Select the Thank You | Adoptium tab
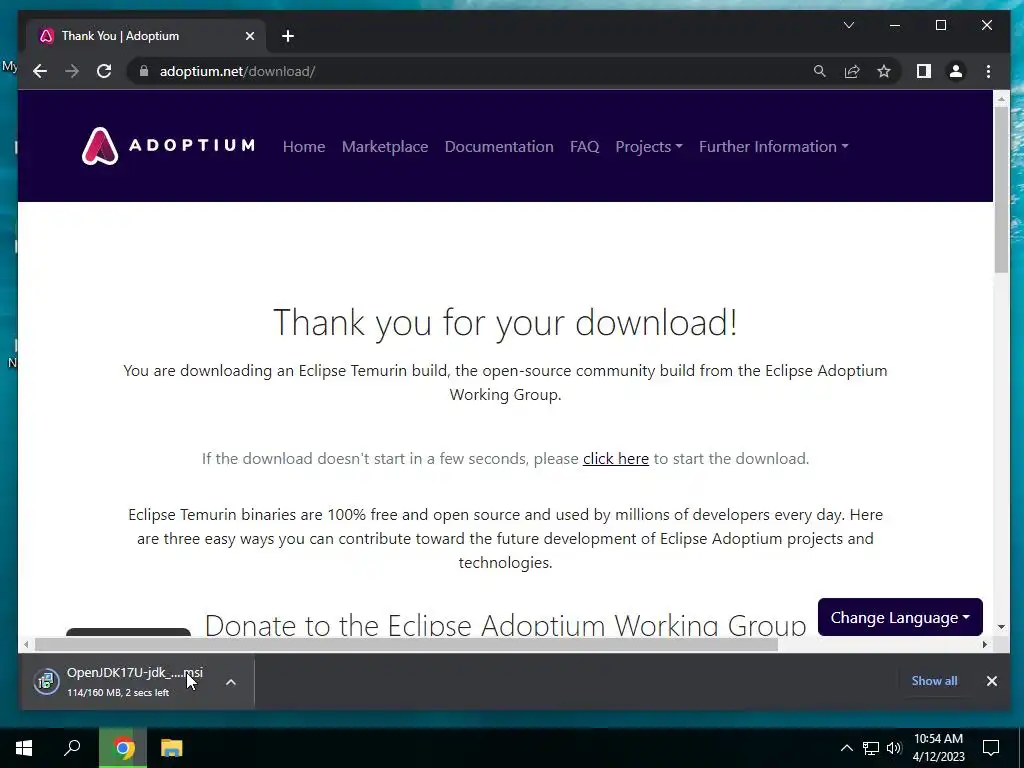 (x=145, y=36)
